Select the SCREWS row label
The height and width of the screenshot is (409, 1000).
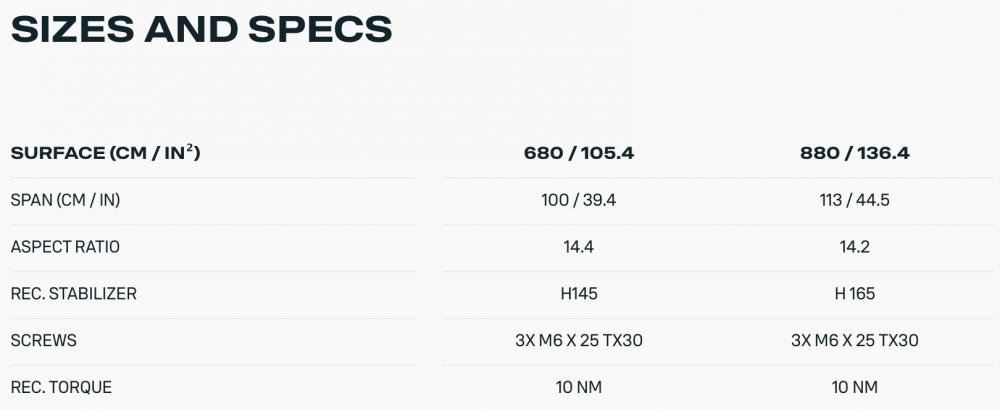[x=43, y=340]
